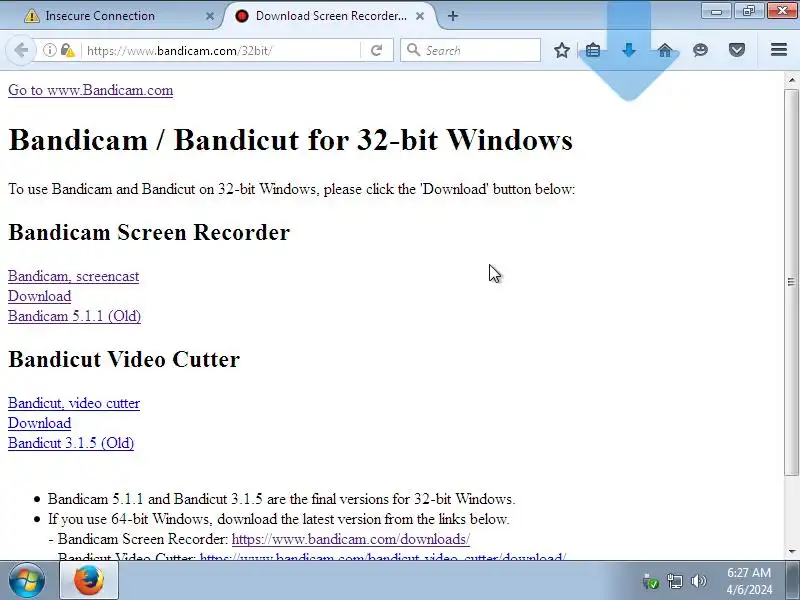Click the scrollbar up arrow
800x600 pixels.
[792, 80]
